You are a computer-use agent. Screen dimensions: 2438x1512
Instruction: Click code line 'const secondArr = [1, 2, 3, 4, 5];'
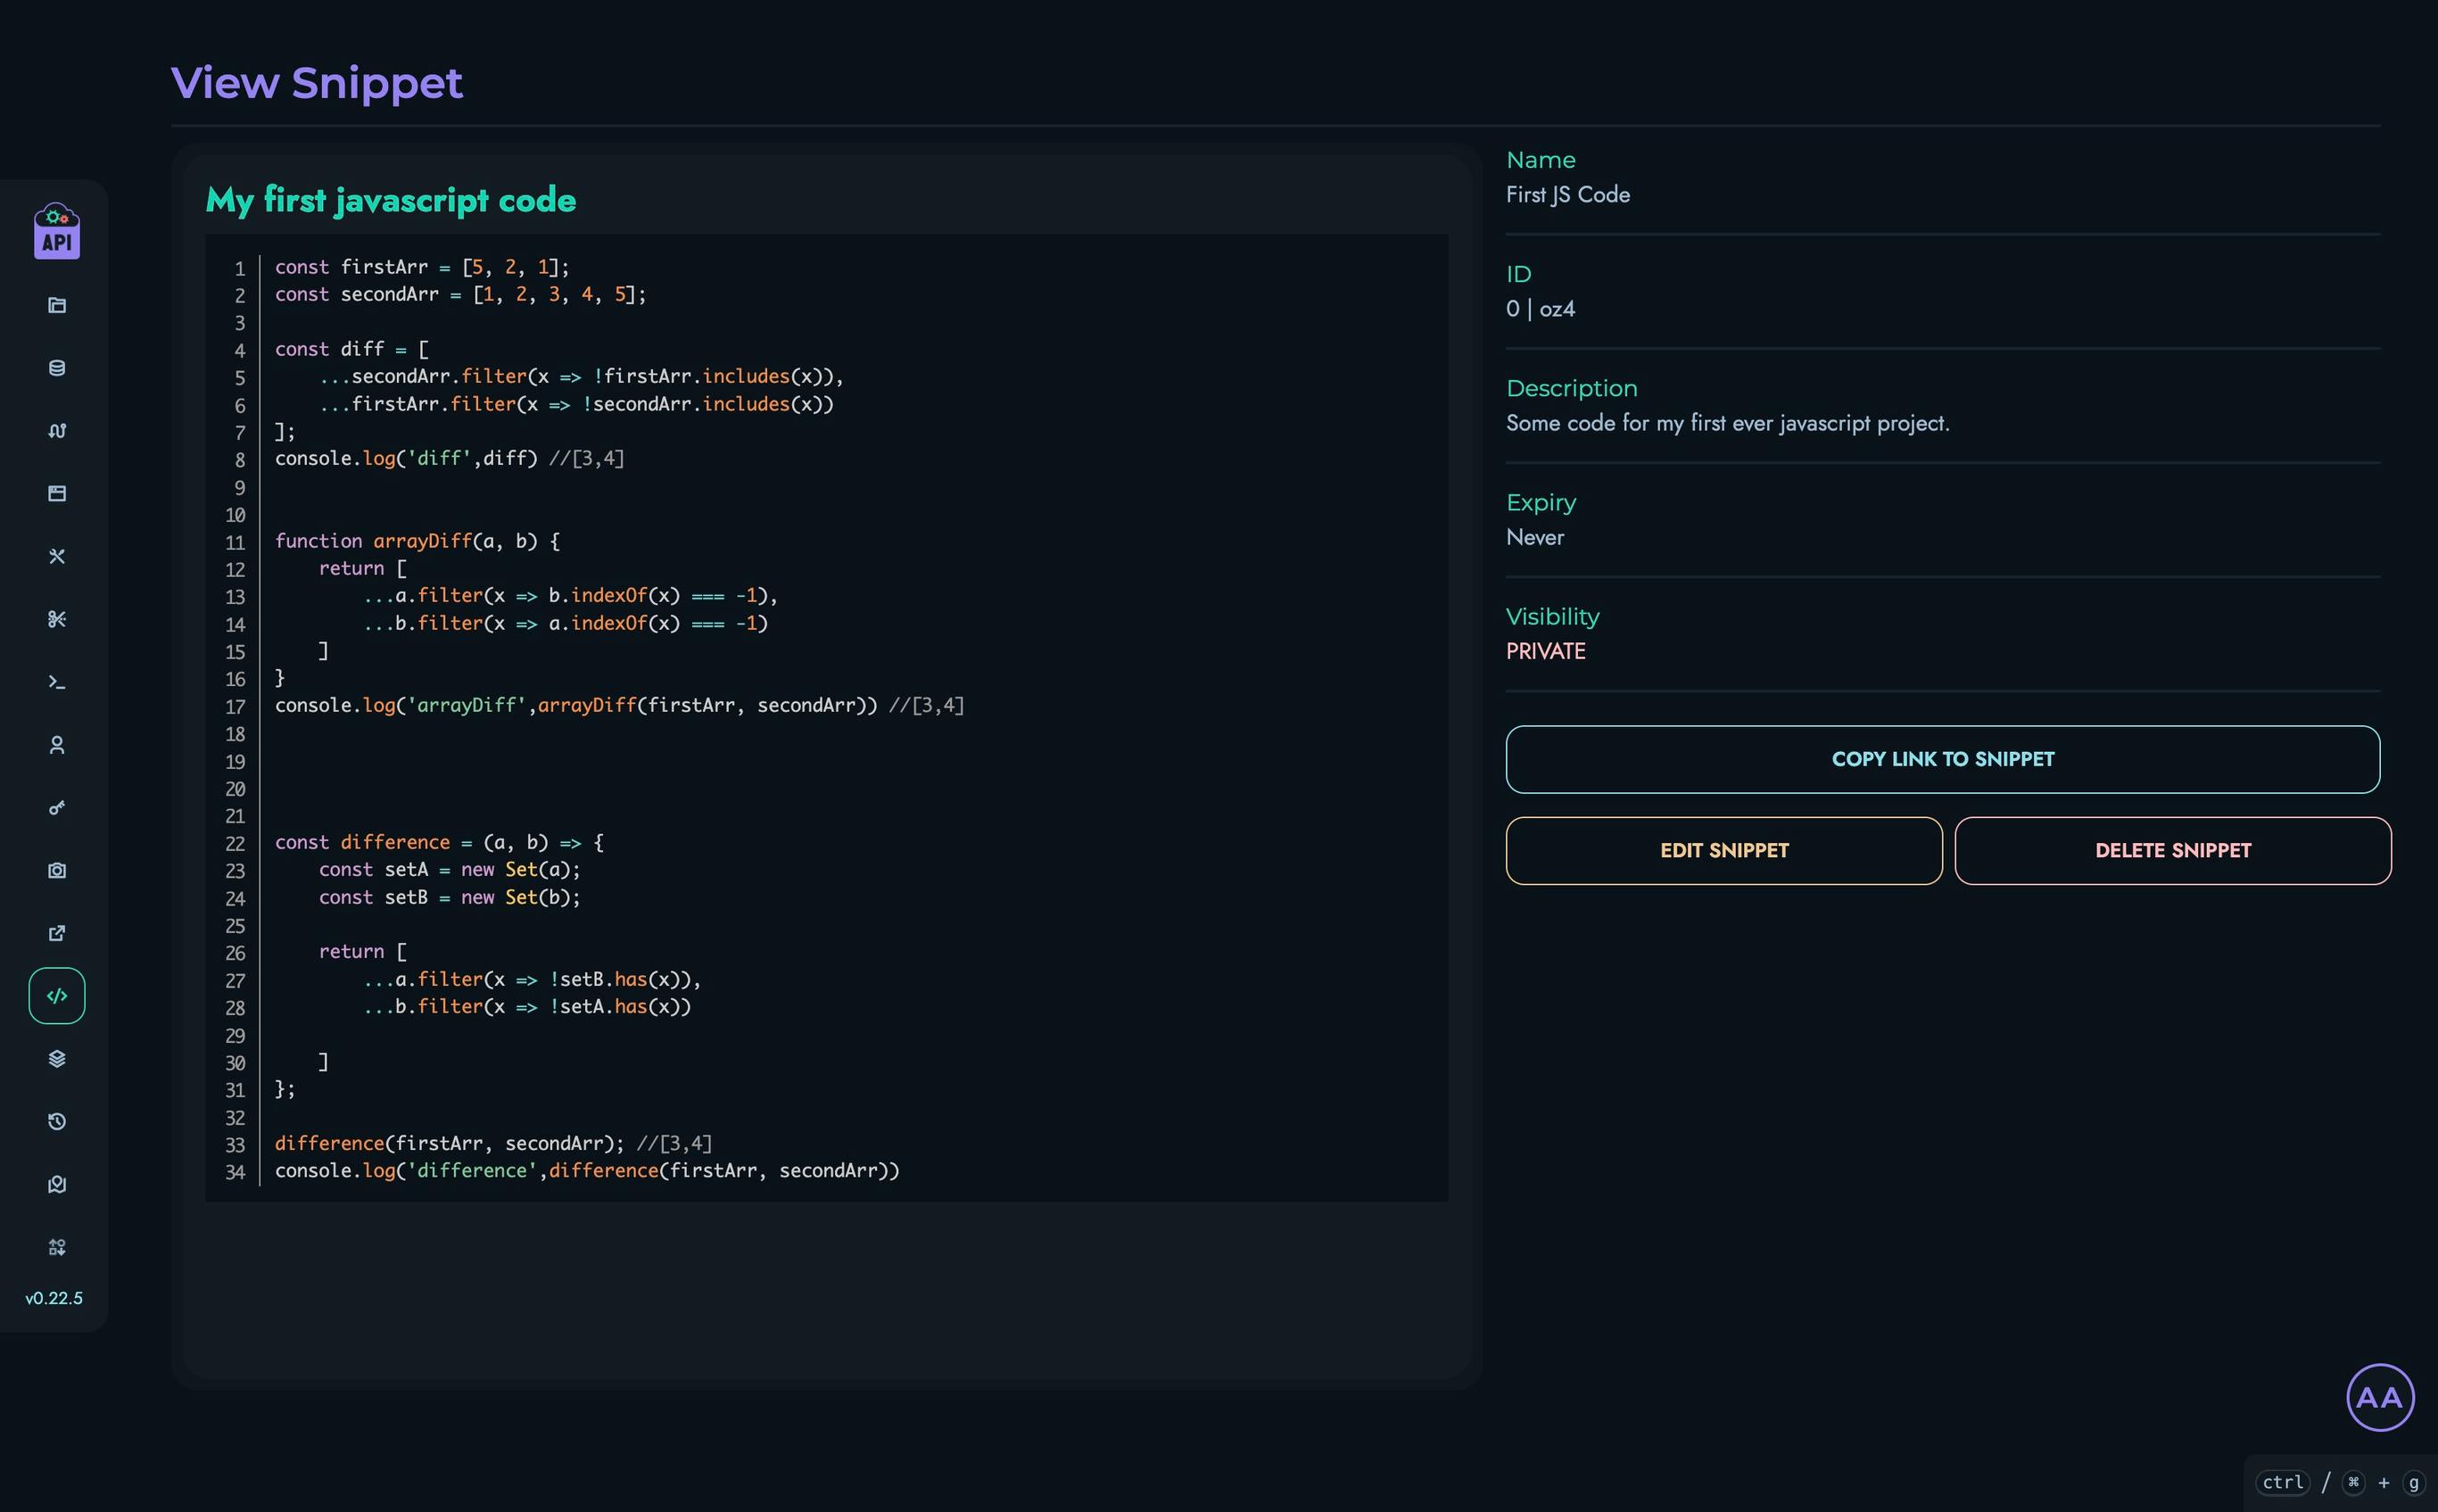point(461,294)
